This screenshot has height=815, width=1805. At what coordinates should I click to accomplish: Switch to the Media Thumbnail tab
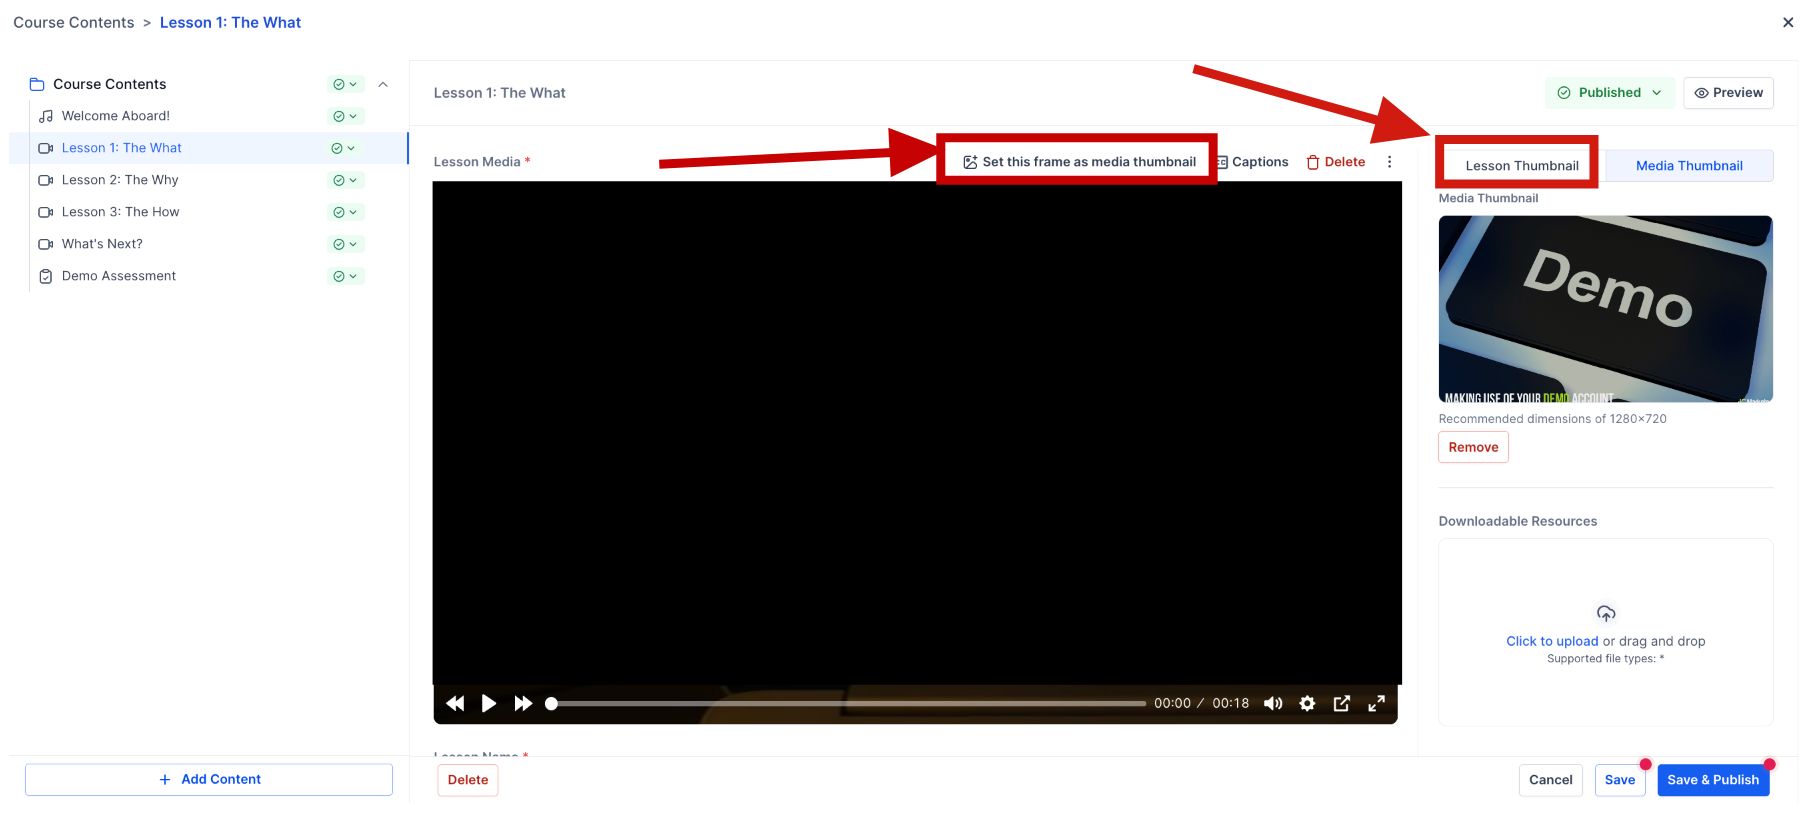pos(1689,166)
